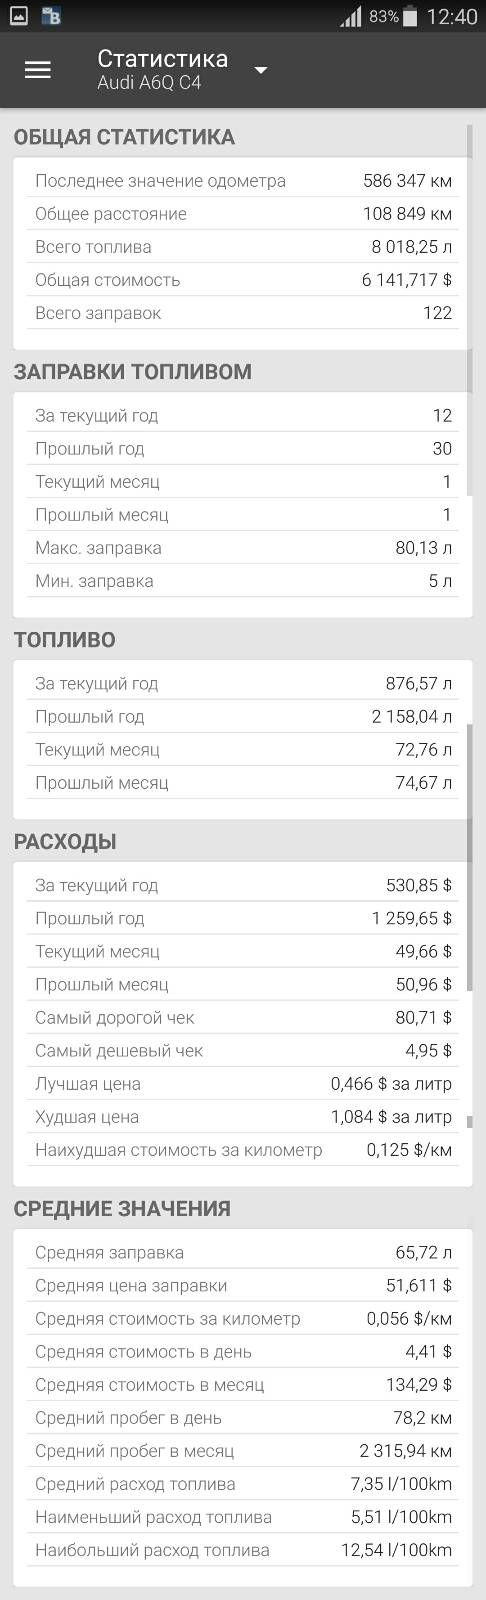Tap the Средний расход топлива row
The height and width of the screenshot is (1600, 486).
(243, 1484)
